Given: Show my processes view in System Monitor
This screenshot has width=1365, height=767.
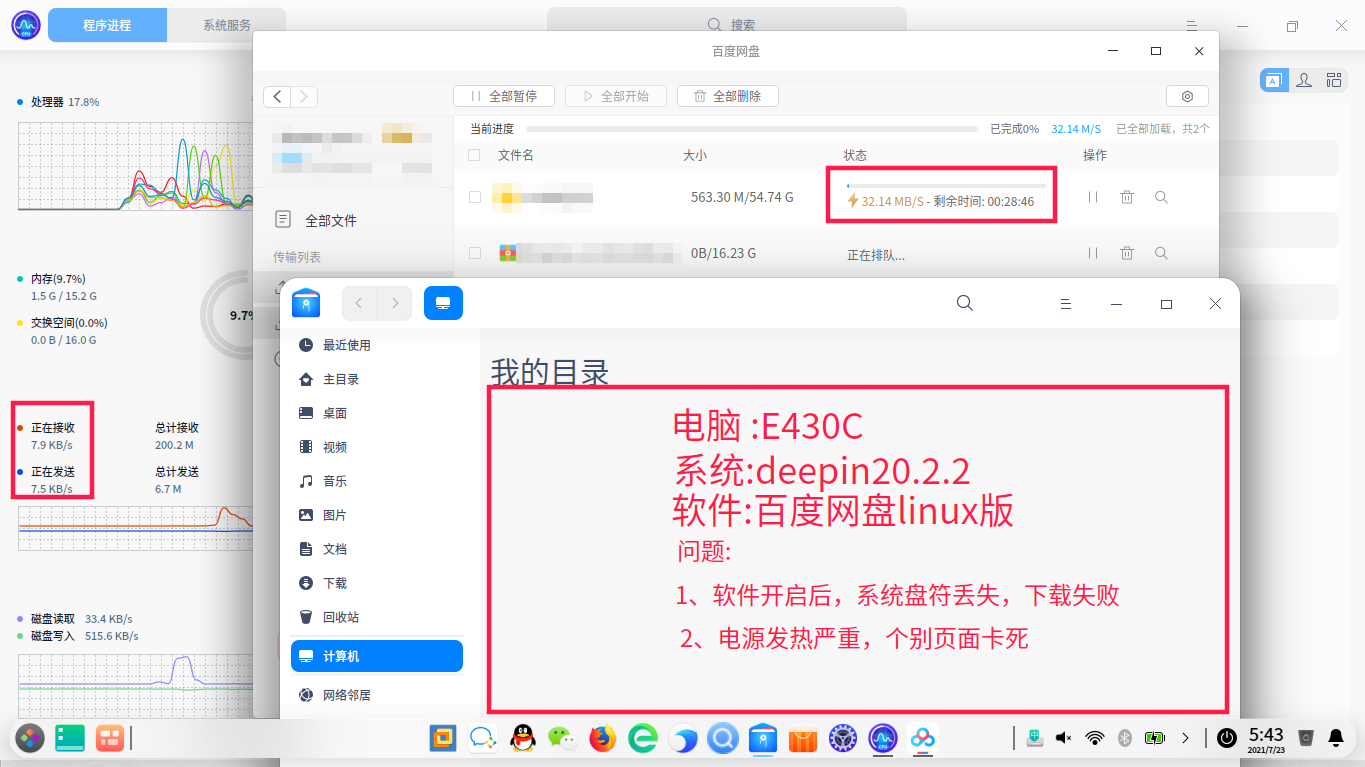Looking at the screenshot, I should pos(1304,81).
